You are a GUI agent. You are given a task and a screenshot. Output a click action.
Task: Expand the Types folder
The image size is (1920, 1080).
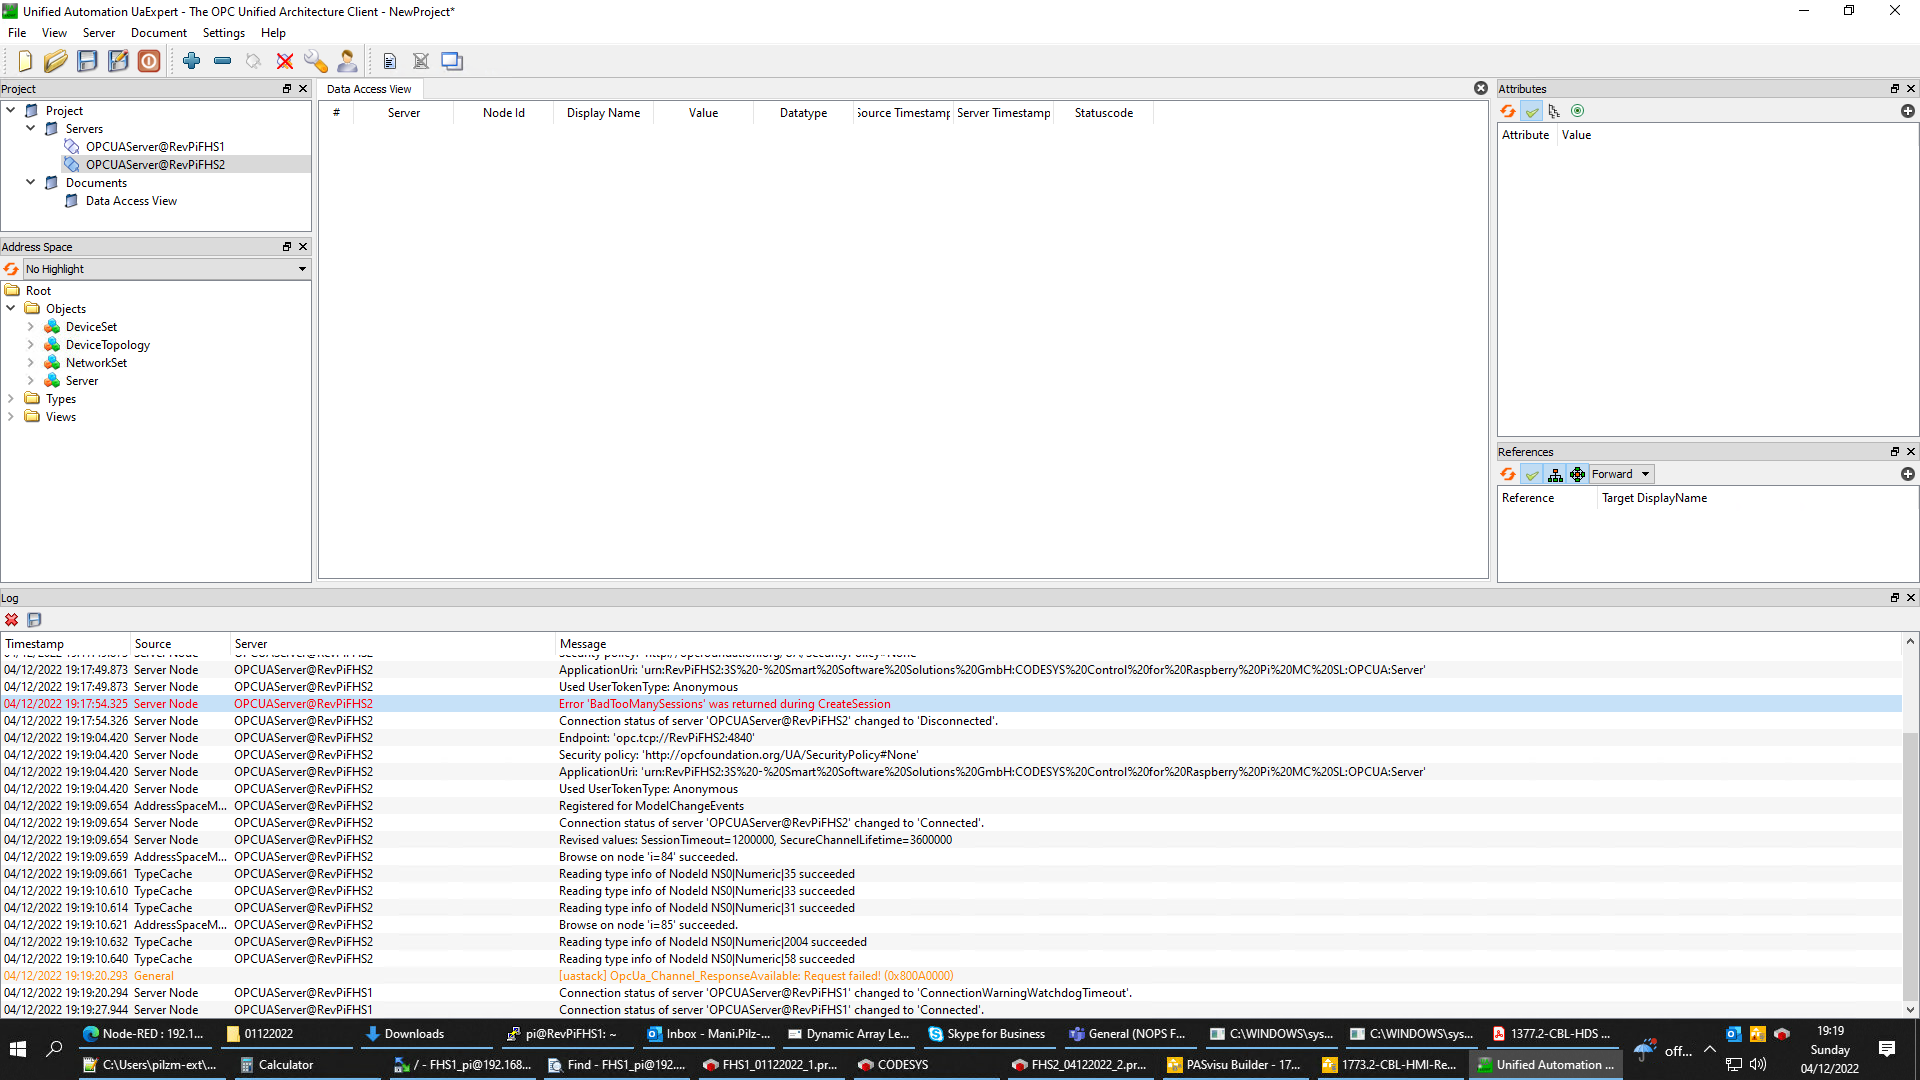point(11,399)
